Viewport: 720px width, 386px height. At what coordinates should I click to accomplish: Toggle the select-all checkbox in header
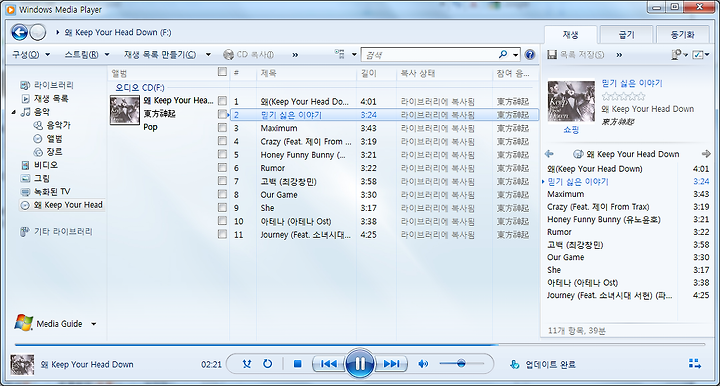point(222,72)
